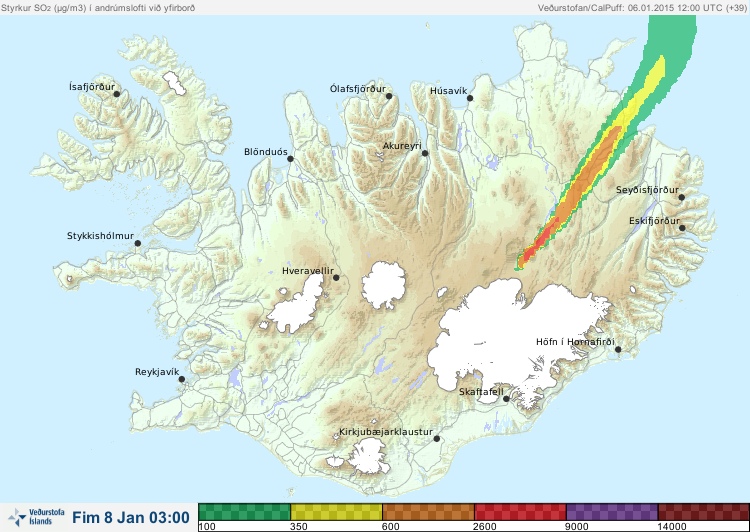This screenshot has width=750, height=532.
Task: Click the orange 600 legend swatch
Action: [428, 512]
